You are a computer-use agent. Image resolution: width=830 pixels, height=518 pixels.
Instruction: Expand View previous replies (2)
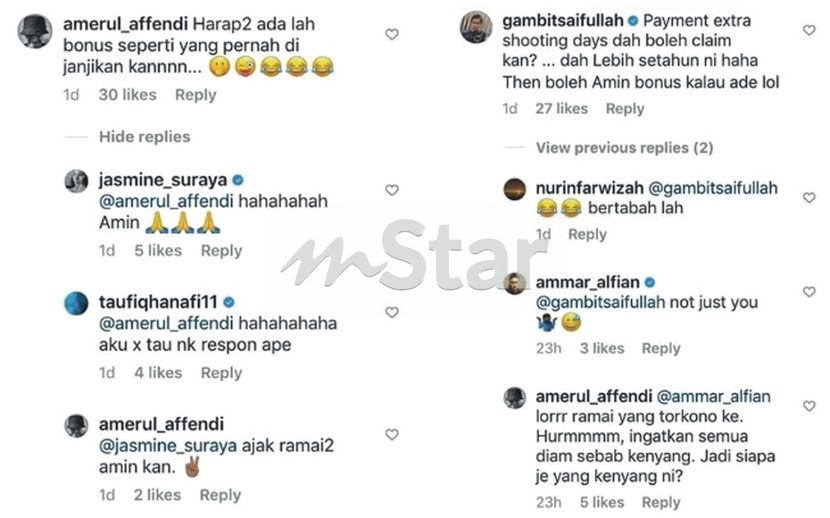(x=625, y=148)
